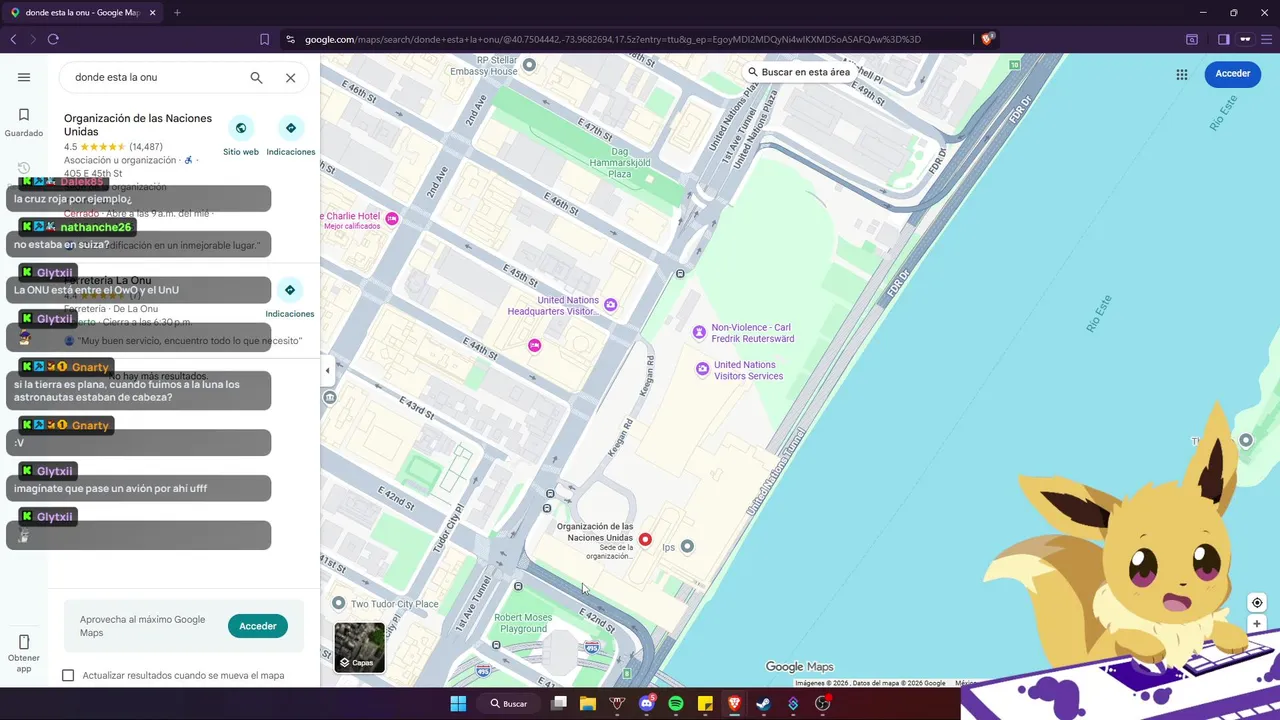Open Steam from the taskbar
The image size is (1280, 720).
[763, 703]
